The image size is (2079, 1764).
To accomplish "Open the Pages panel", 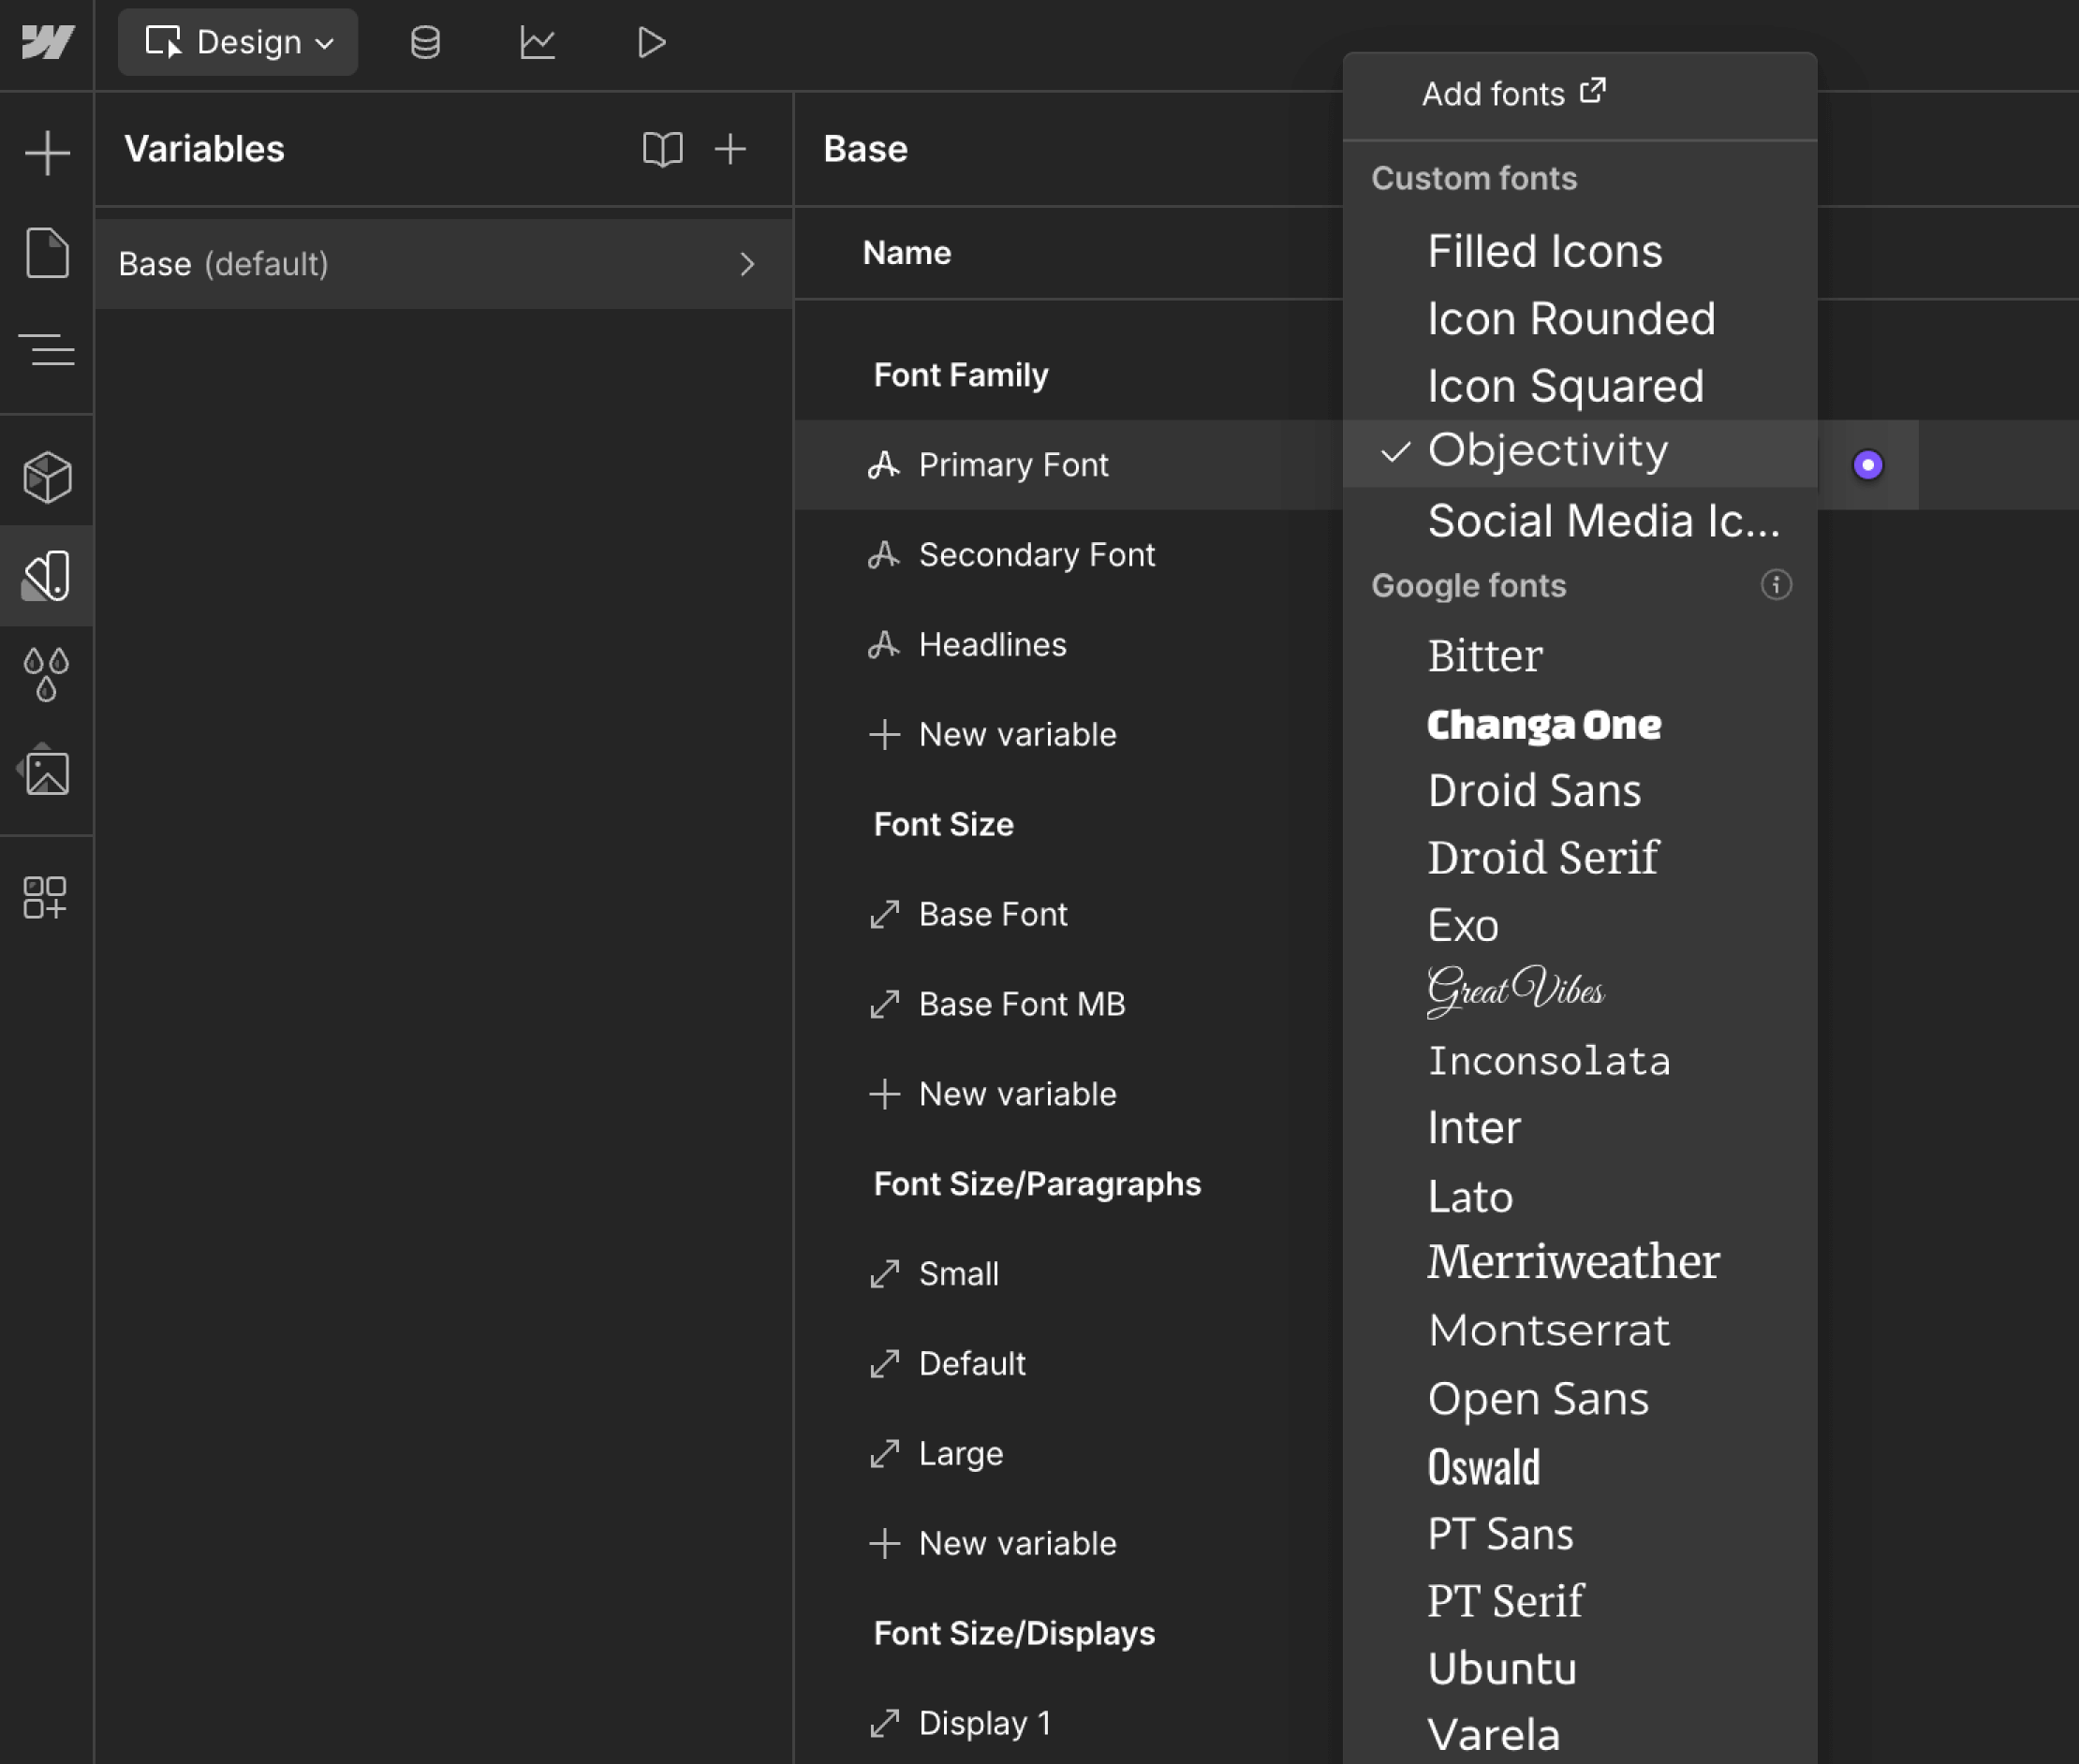I will [x=47, y=253].
